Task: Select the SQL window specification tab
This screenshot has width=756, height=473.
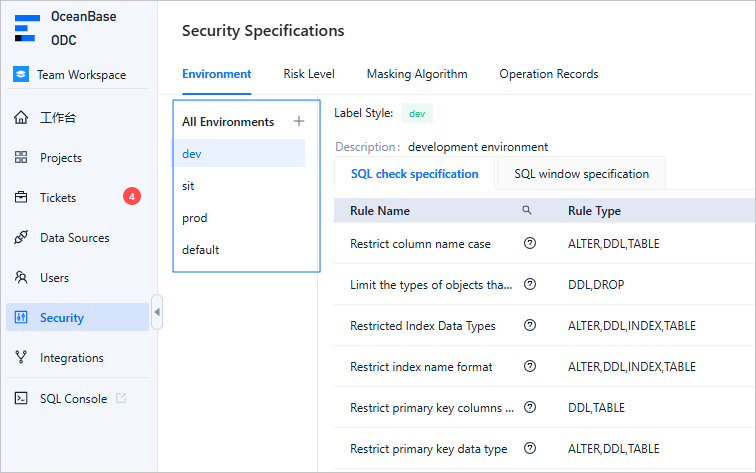Action: pyautogui.click(x=581, y=174)
